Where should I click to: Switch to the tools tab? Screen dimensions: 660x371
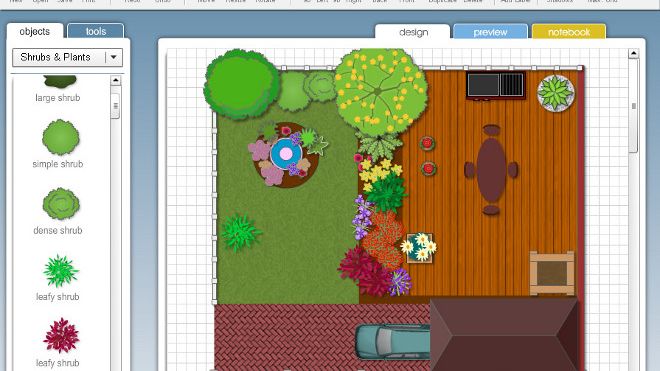pos(96,32)
